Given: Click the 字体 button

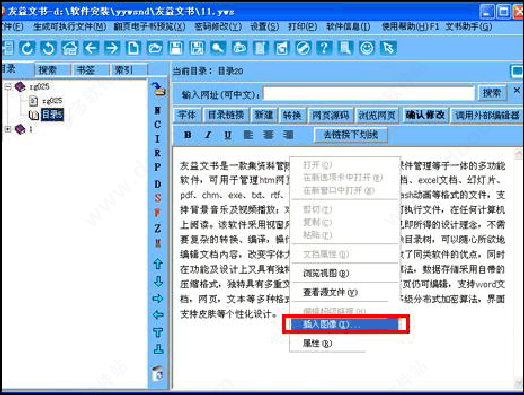Looking at the screenshot, I should tap(187, 116).
